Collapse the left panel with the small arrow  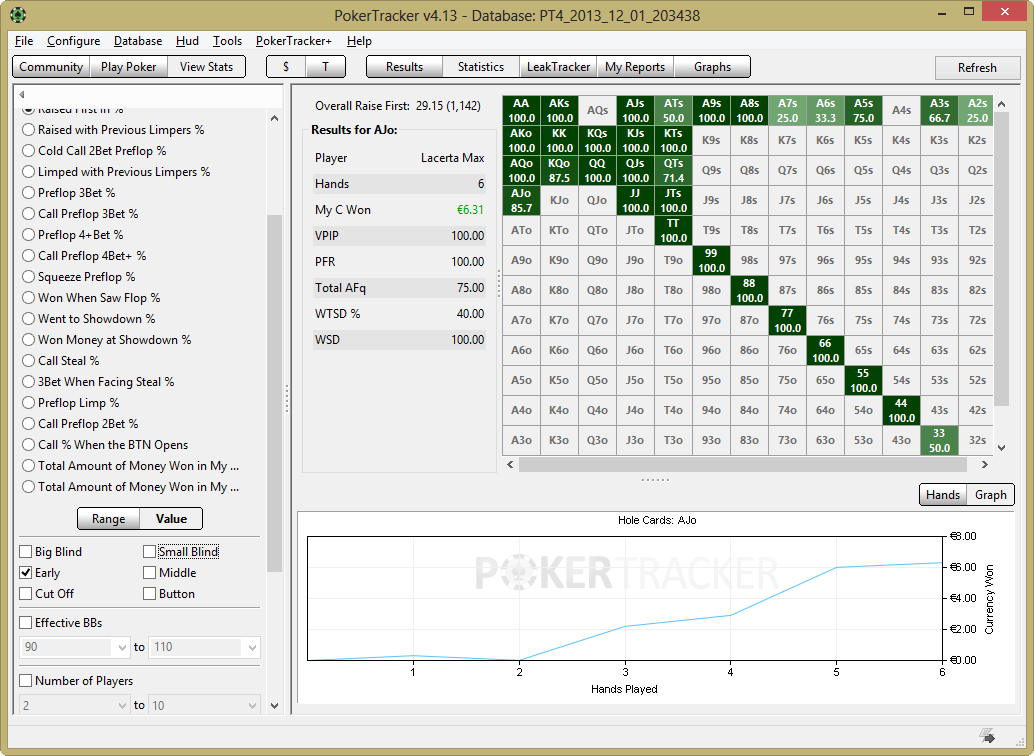22,94
